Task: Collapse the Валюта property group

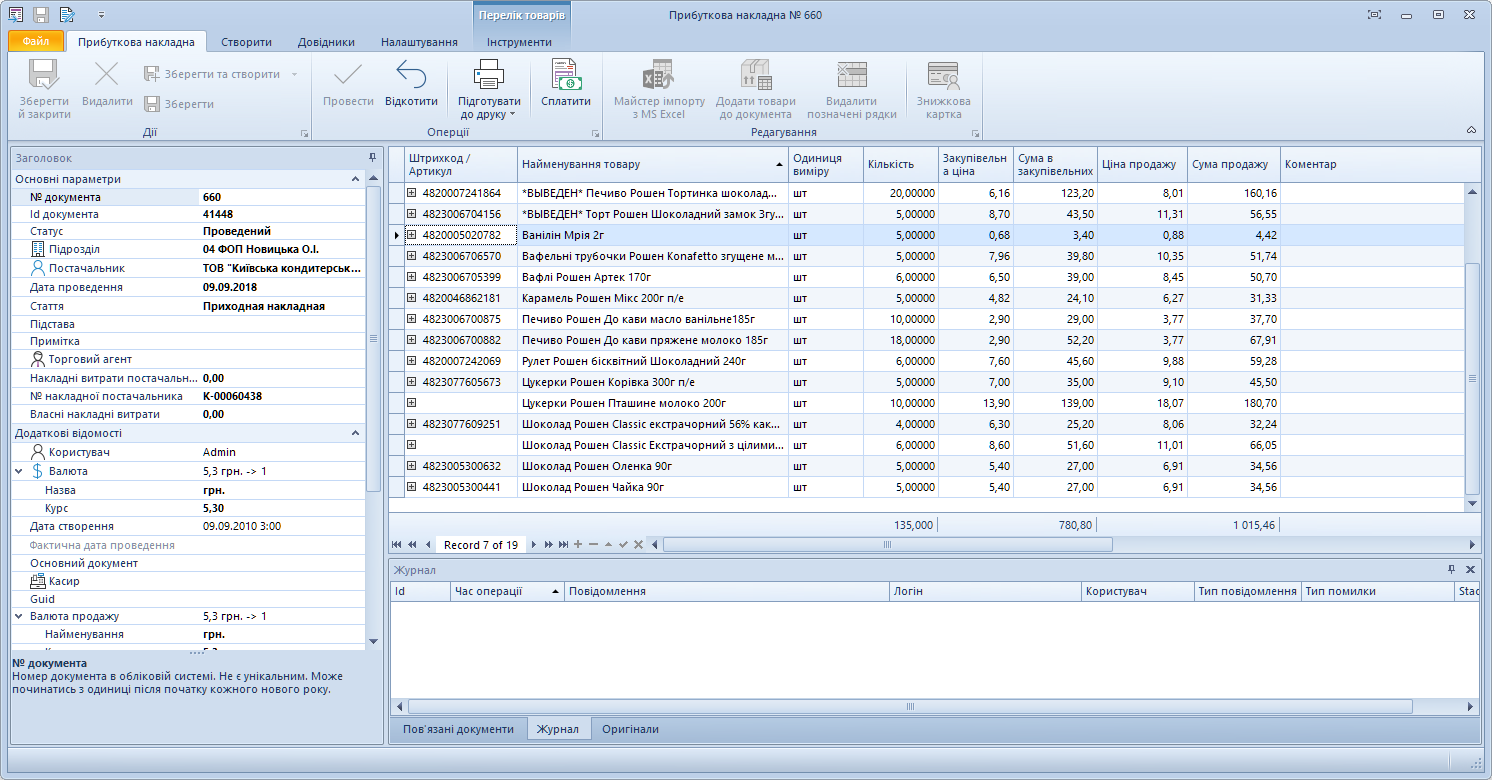Action: [19, 471]
